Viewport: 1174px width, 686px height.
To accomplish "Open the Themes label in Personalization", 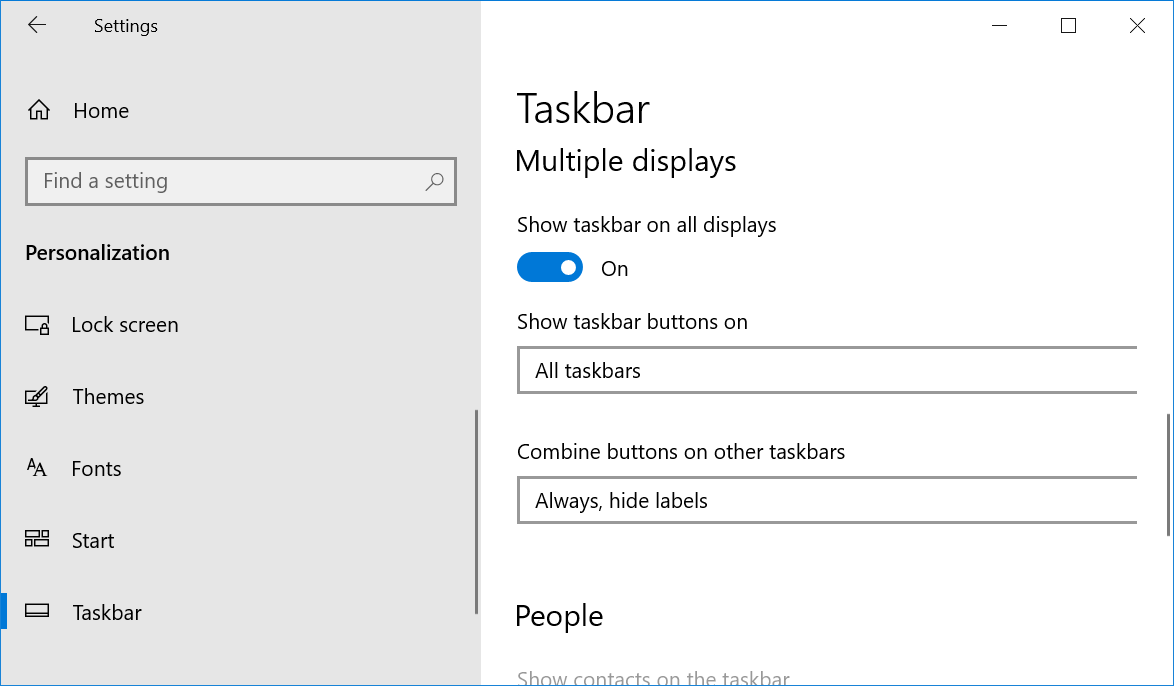I will click(x=108, y=397).
